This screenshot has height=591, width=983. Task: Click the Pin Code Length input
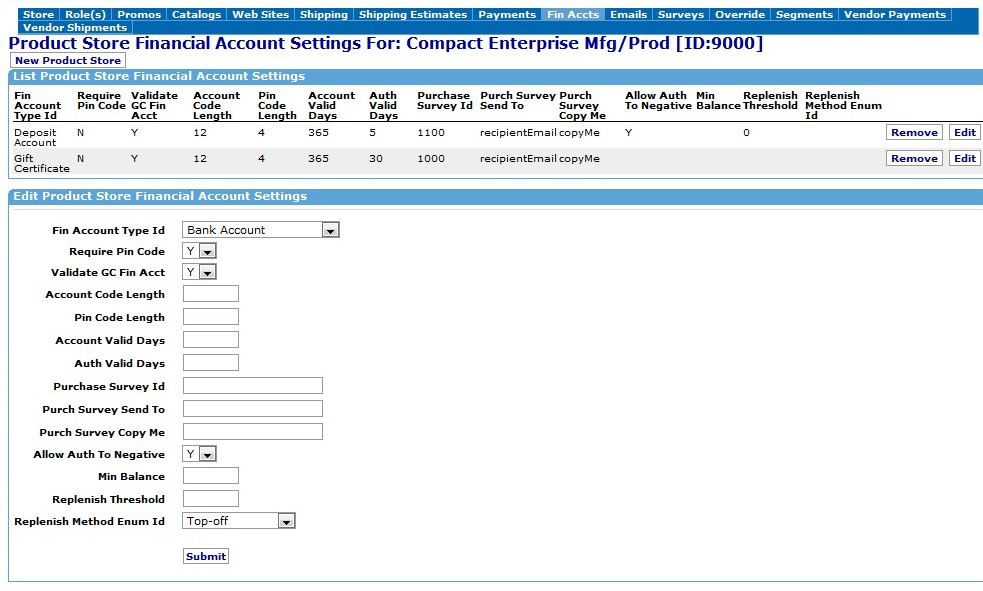pos(211,317)
